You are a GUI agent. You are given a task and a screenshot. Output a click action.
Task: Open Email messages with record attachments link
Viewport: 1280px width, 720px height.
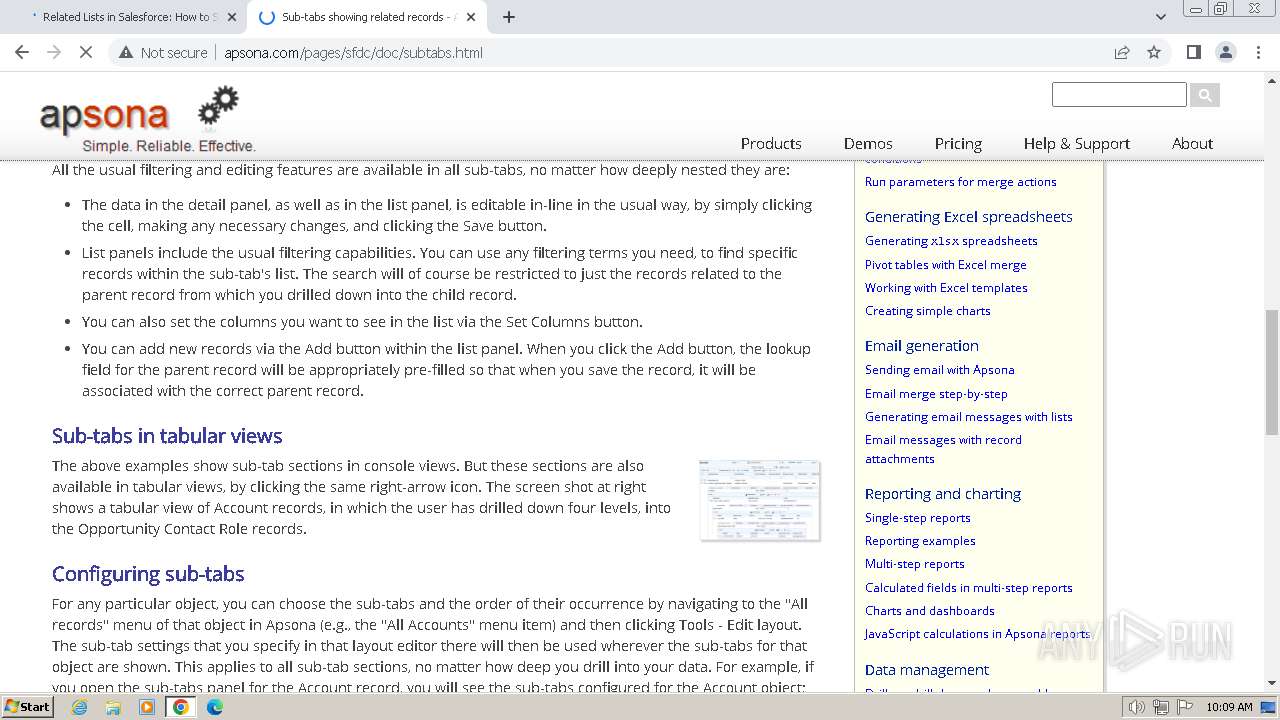tap(943, 449)
